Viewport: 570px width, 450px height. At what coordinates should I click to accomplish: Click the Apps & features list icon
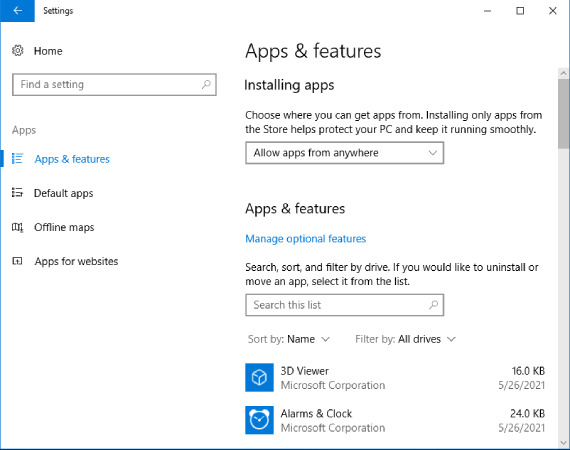(x=17, y=159)
